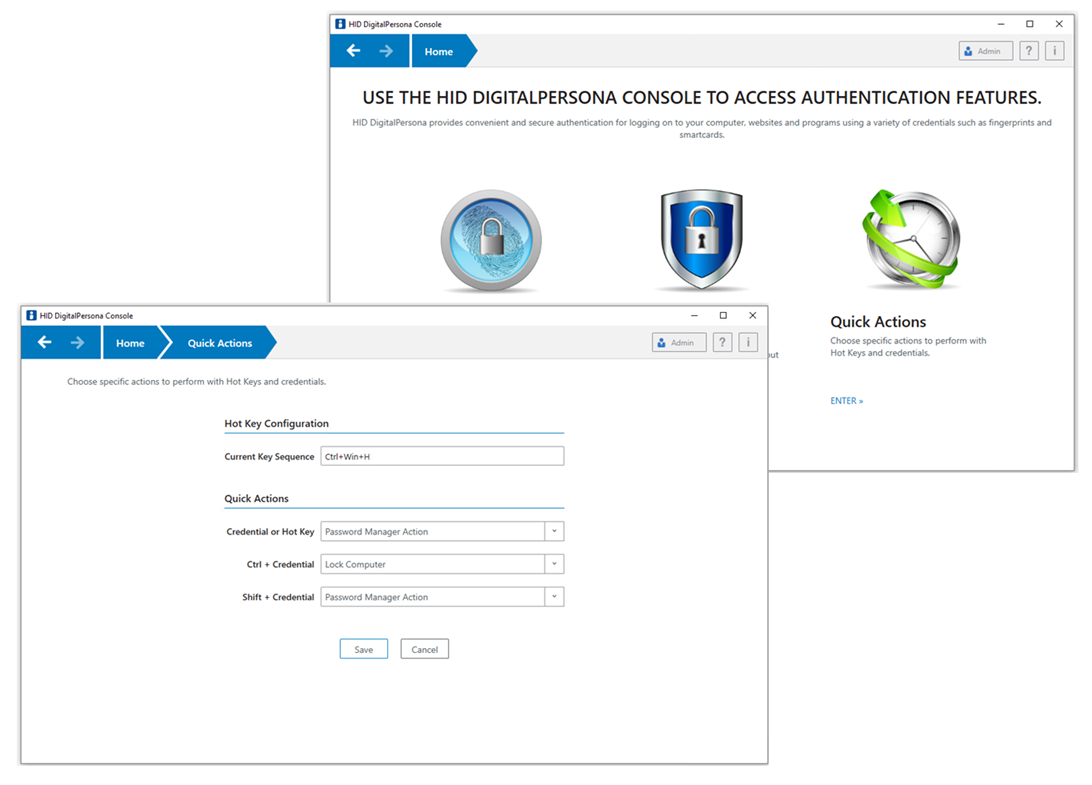1092x785 pixels.
Task: Save the Quick Actions settings
Action: 363,650
